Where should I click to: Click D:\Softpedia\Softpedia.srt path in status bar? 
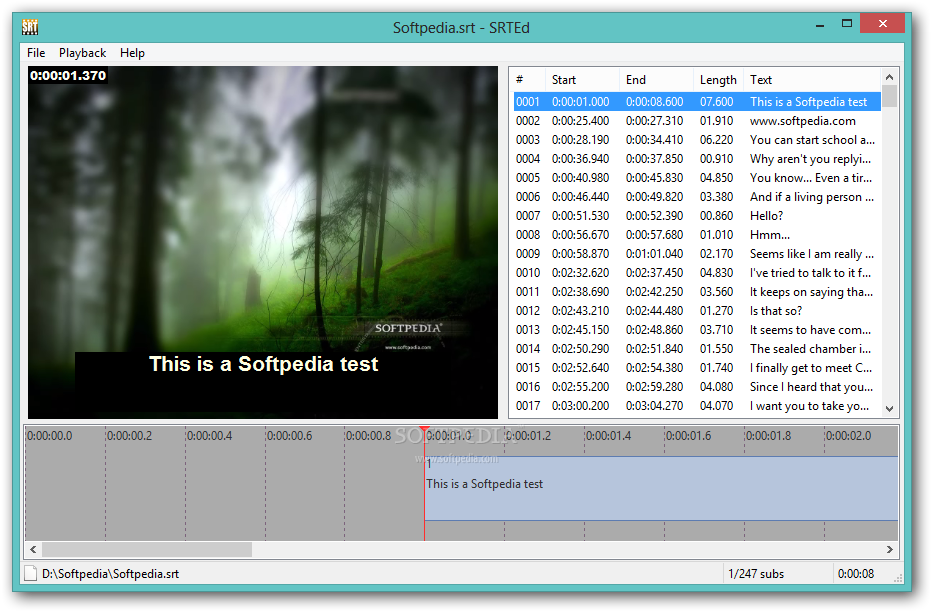coord(111,573)
